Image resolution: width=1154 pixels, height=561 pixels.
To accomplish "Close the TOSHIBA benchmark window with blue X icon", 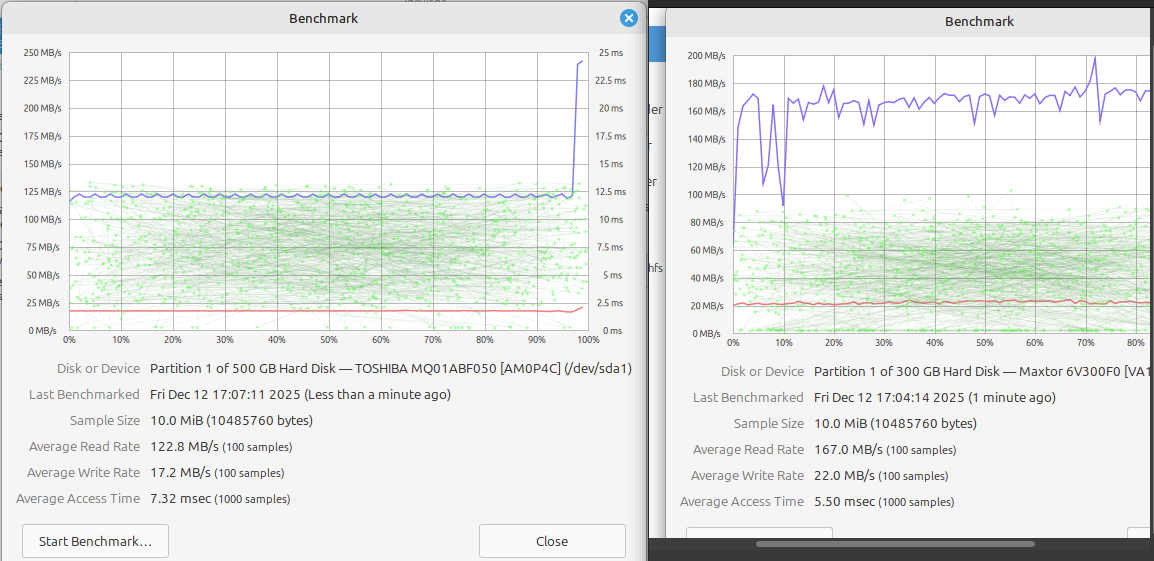I will click(x=628, y=18).
